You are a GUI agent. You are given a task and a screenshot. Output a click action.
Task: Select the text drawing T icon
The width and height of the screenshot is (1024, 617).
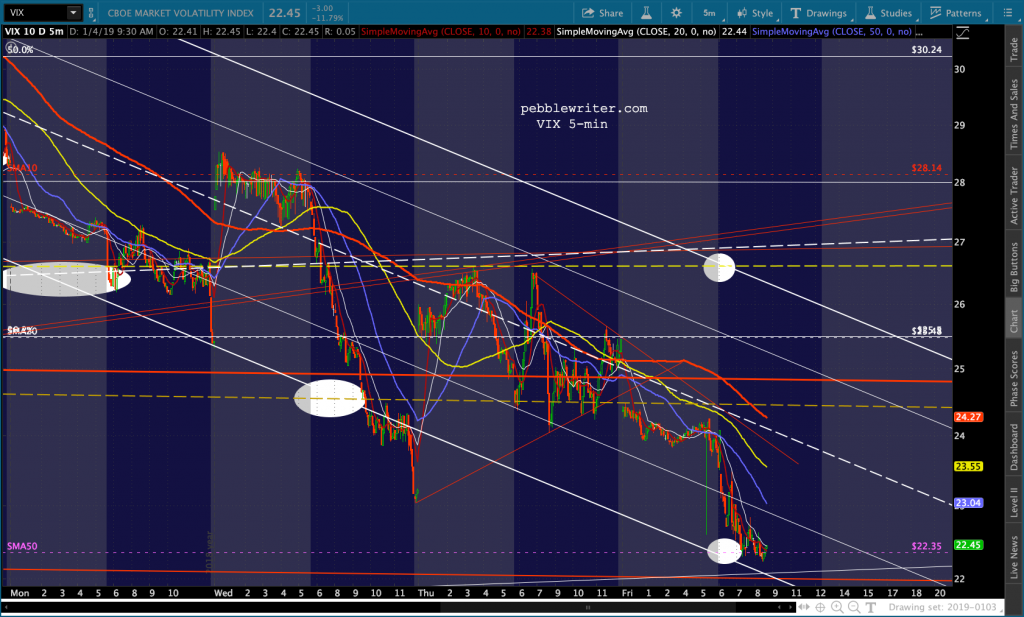click(871, 608)
